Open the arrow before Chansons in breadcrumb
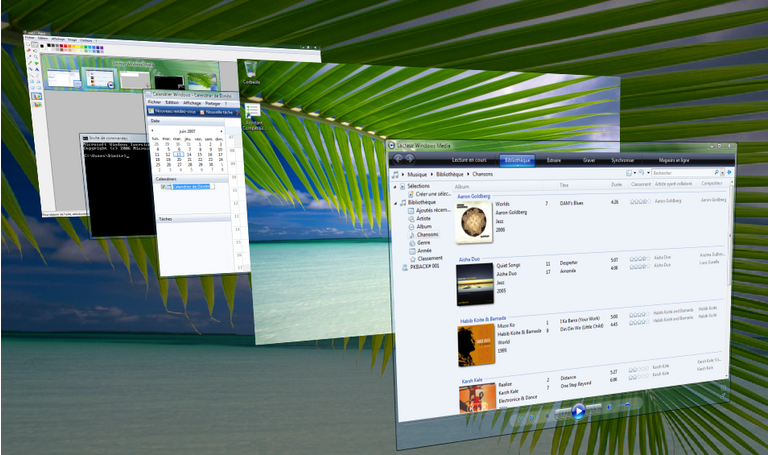The height and width of the screenshot is (455, 768). [x=468, y=174]
